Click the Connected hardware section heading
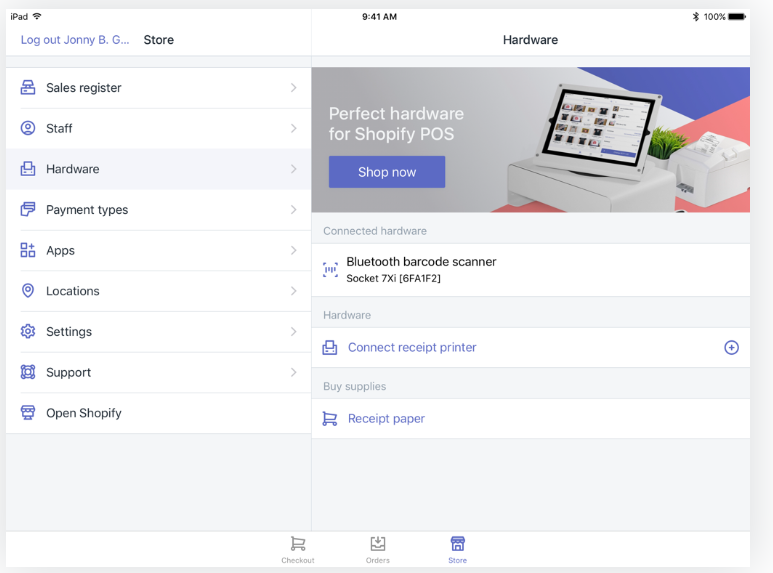Image resolution: width=773 pixels, height=573 pixels. pos(375,231)
